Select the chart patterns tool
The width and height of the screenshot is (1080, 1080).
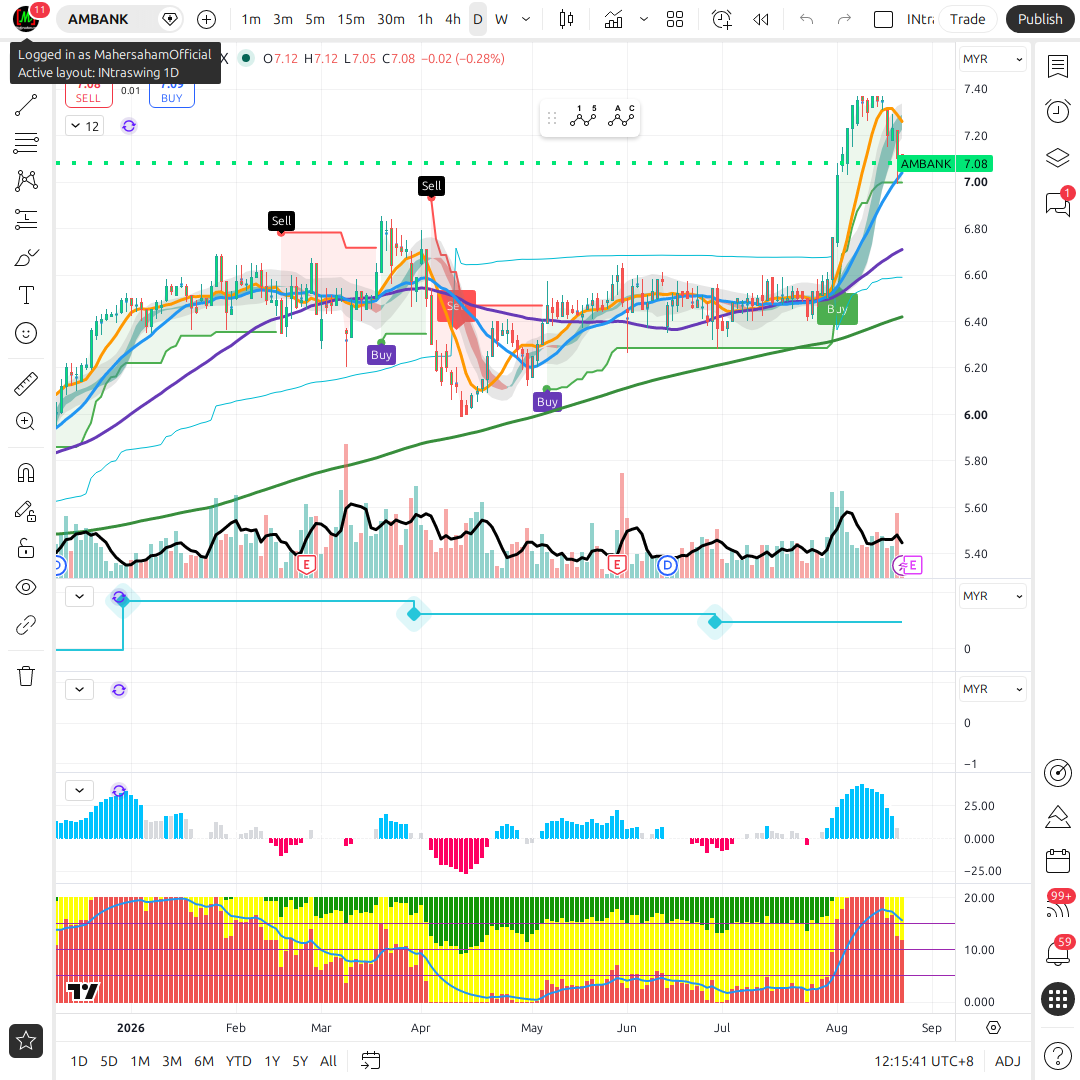coord(26,181)
